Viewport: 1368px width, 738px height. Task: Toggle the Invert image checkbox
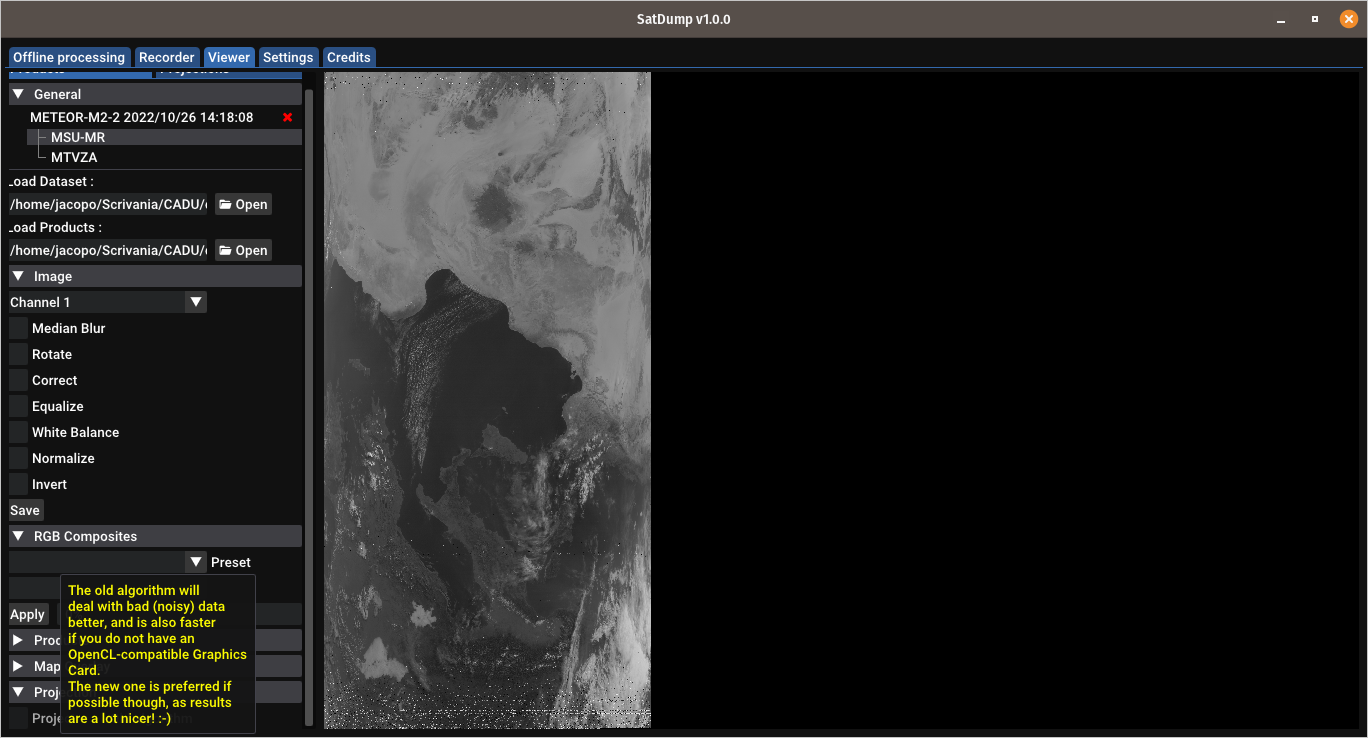pos(17,484)
